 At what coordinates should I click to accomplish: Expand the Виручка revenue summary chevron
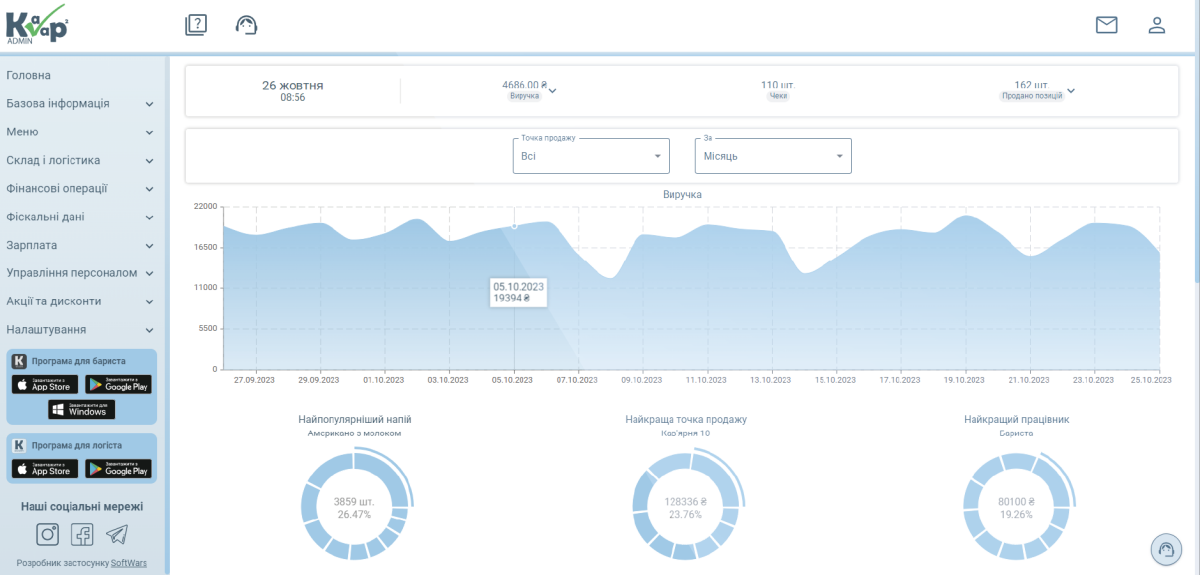click(552, 91)
